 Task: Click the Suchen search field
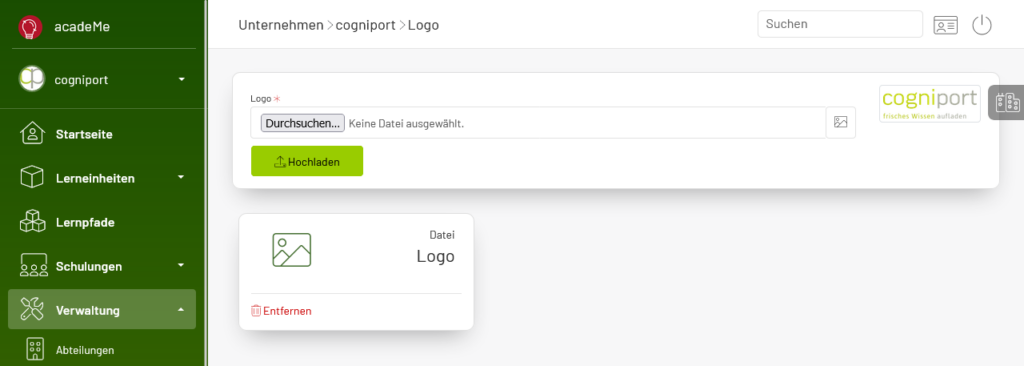[x=840, y=24]
